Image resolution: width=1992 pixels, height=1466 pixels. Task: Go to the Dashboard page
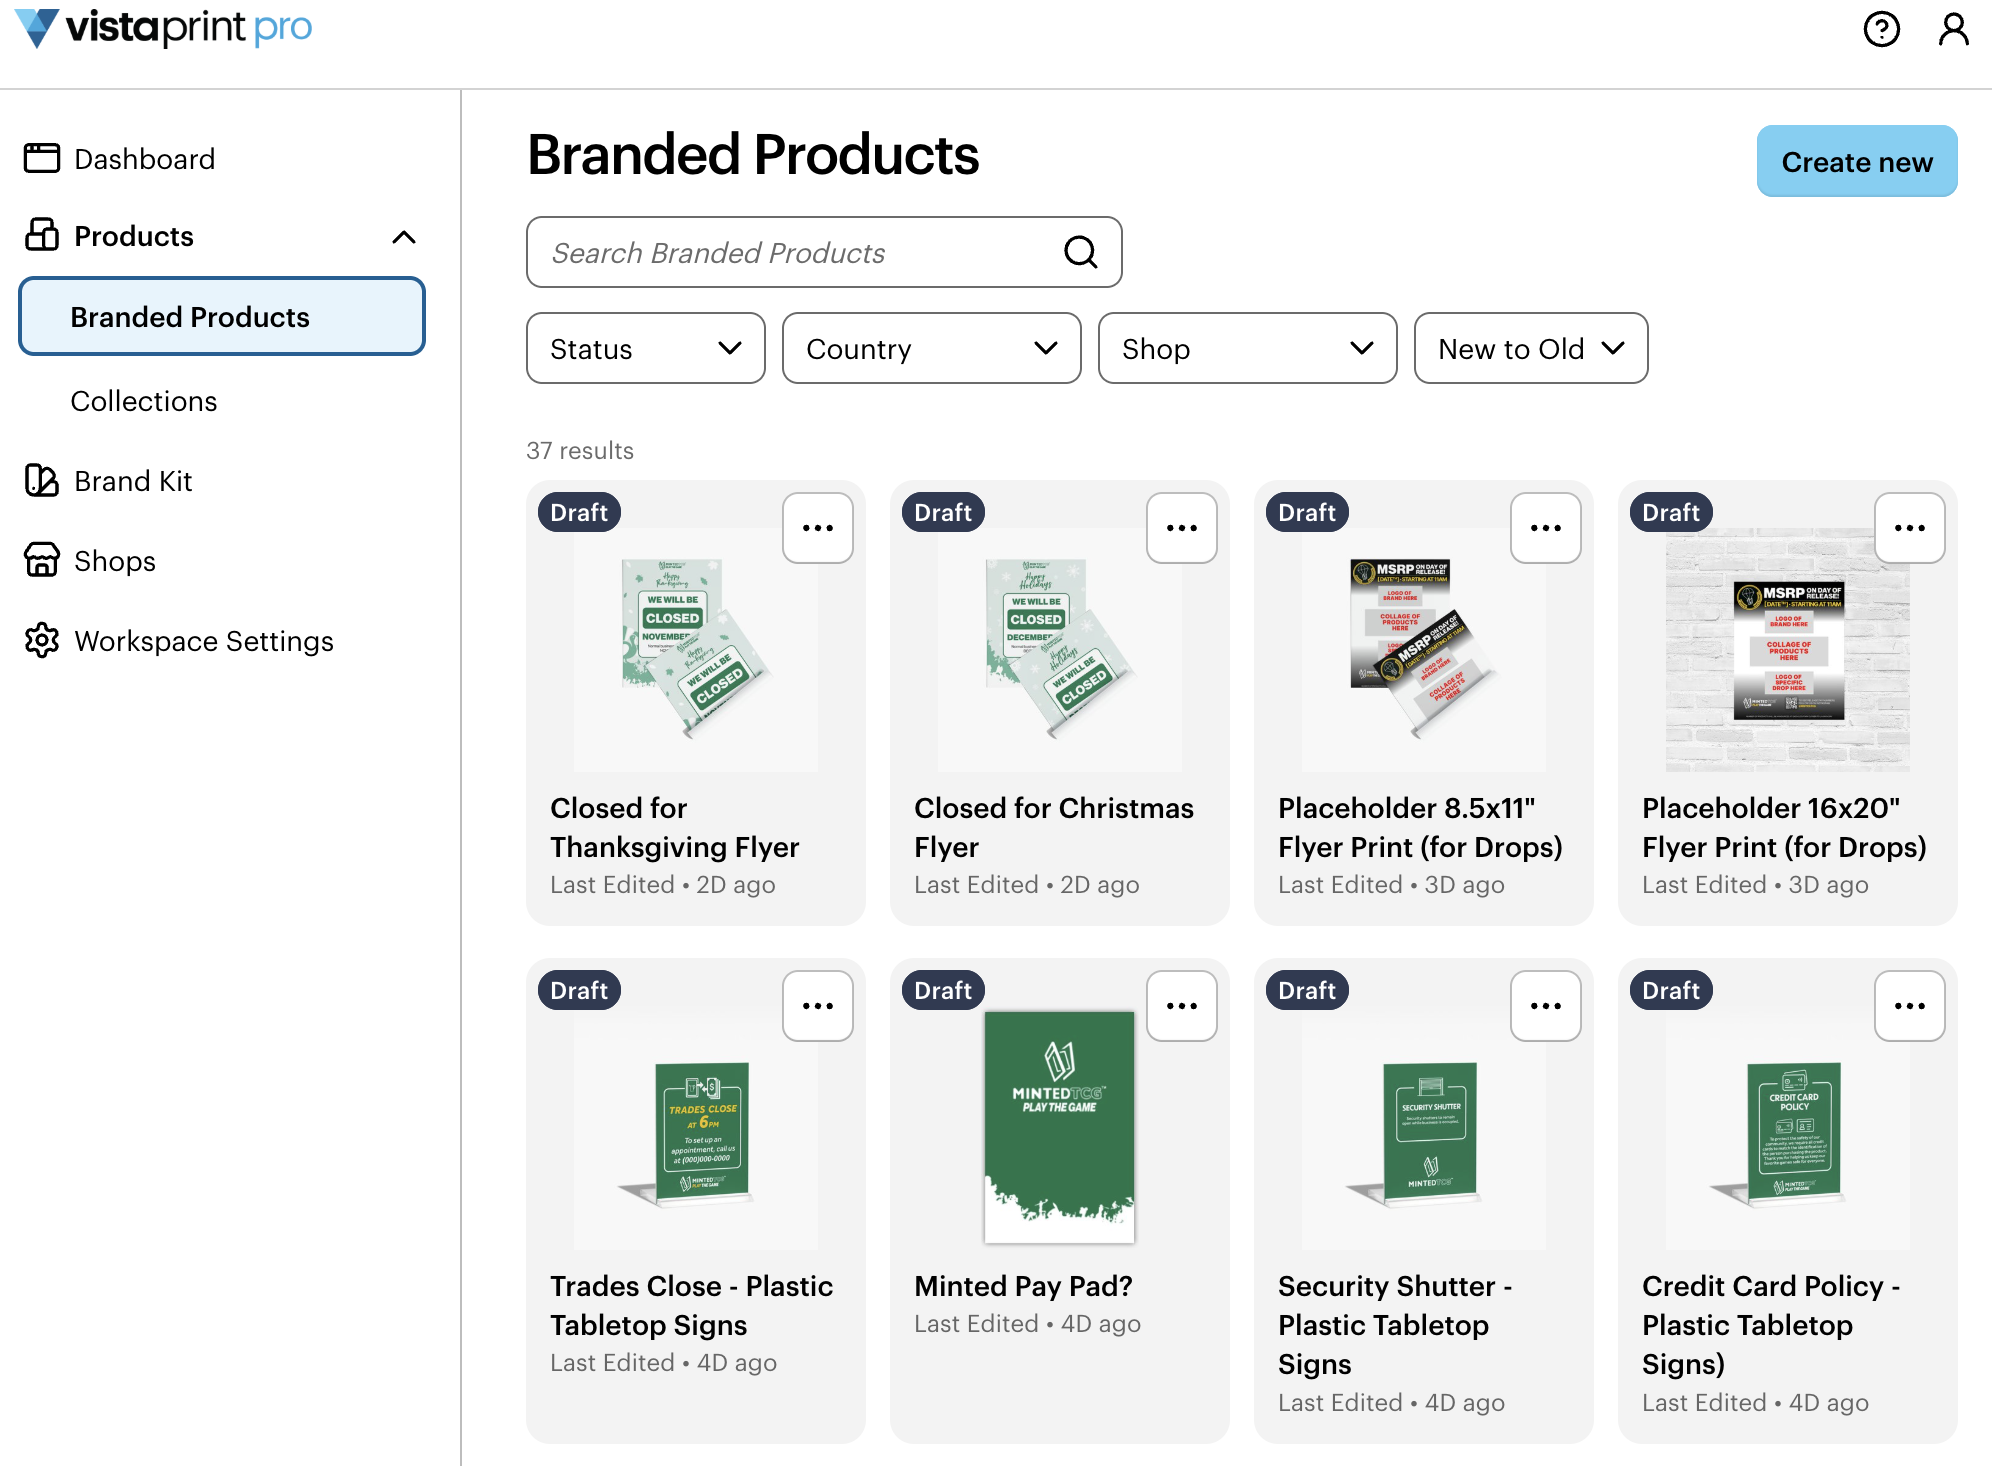145,159
